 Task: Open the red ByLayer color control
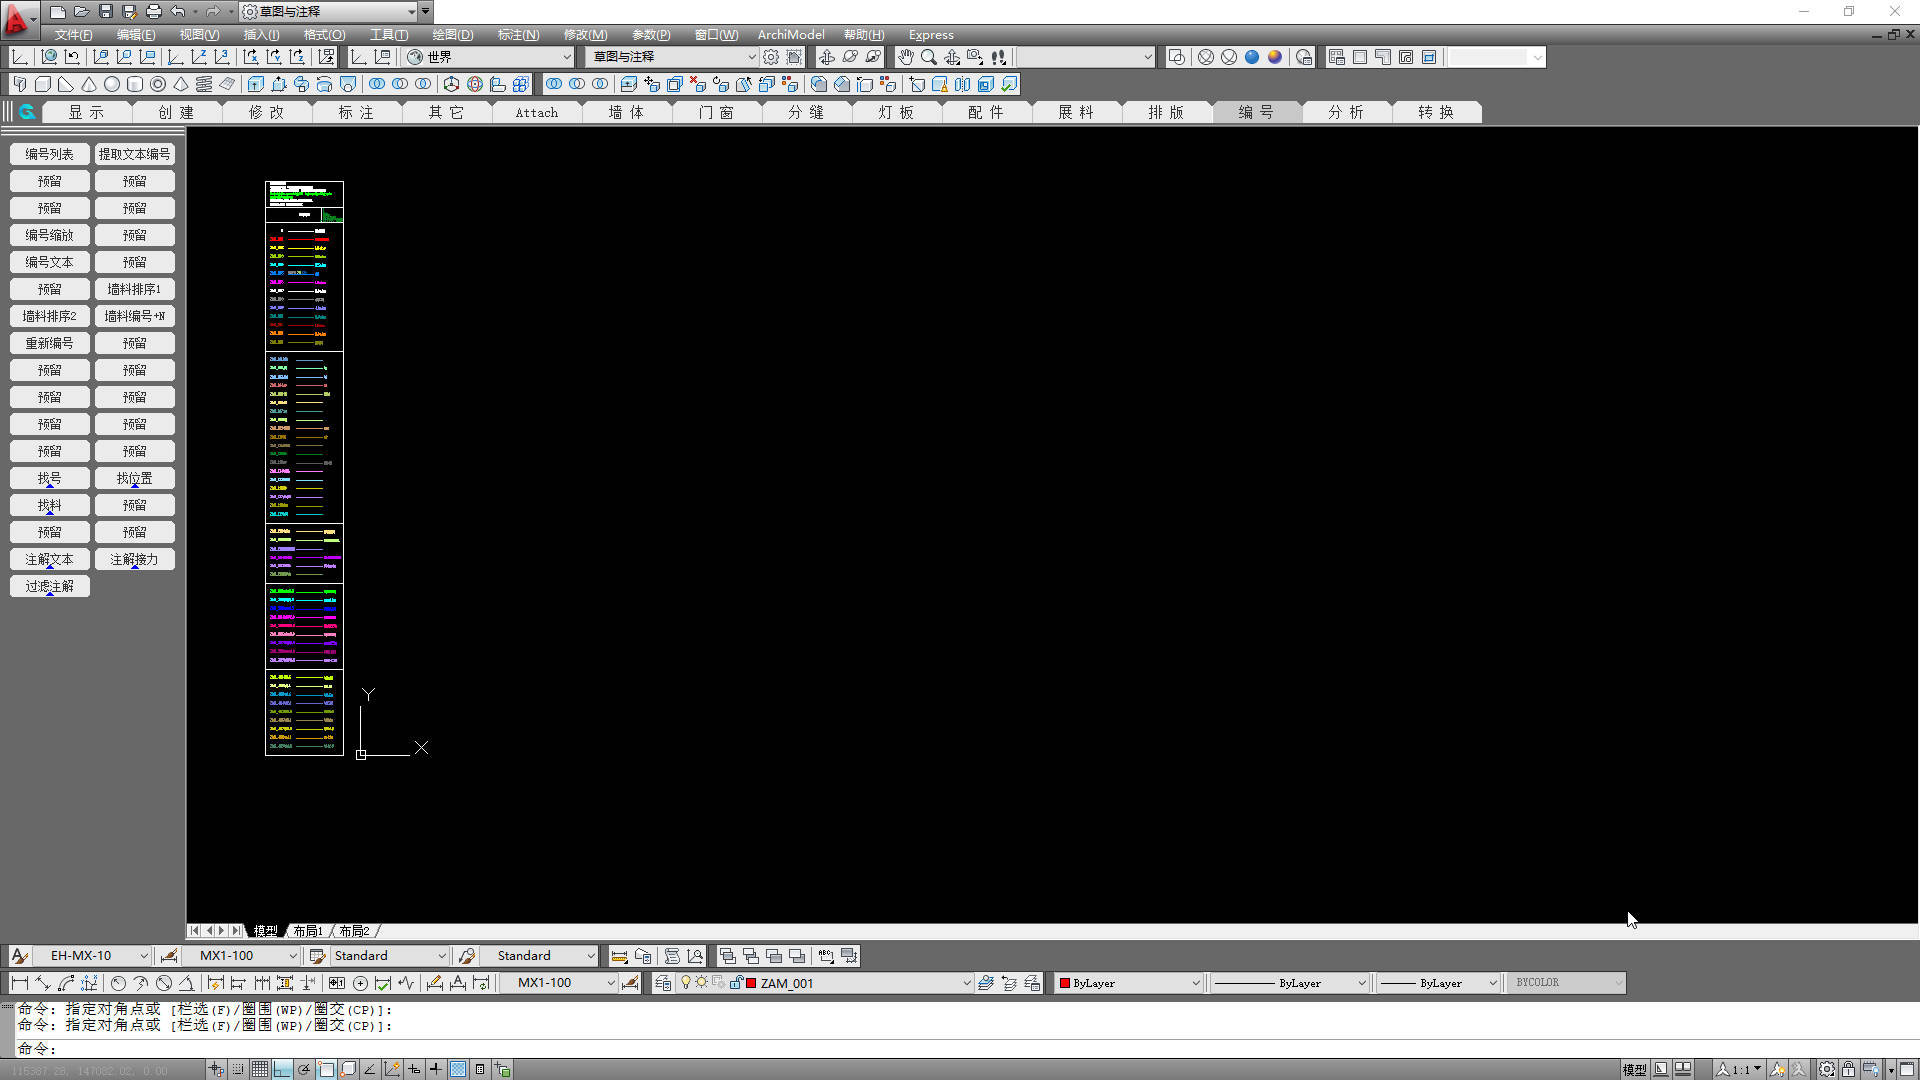[1194, 983]
